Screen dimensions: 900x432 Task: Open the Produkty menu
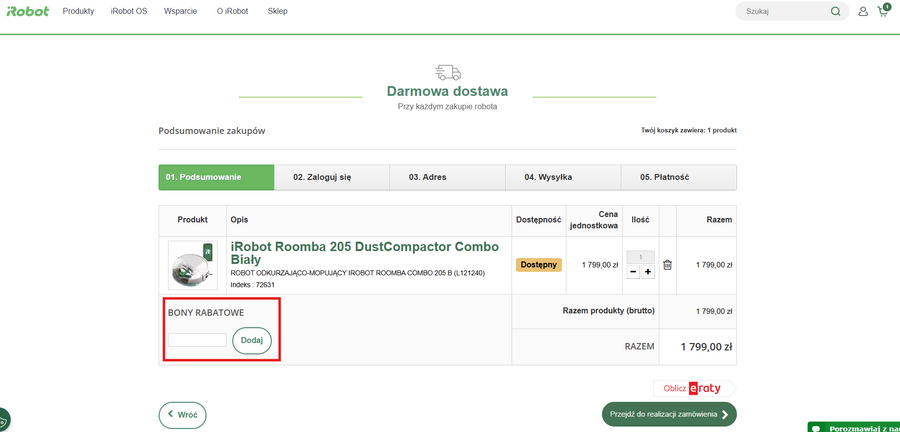coord(78,12)
